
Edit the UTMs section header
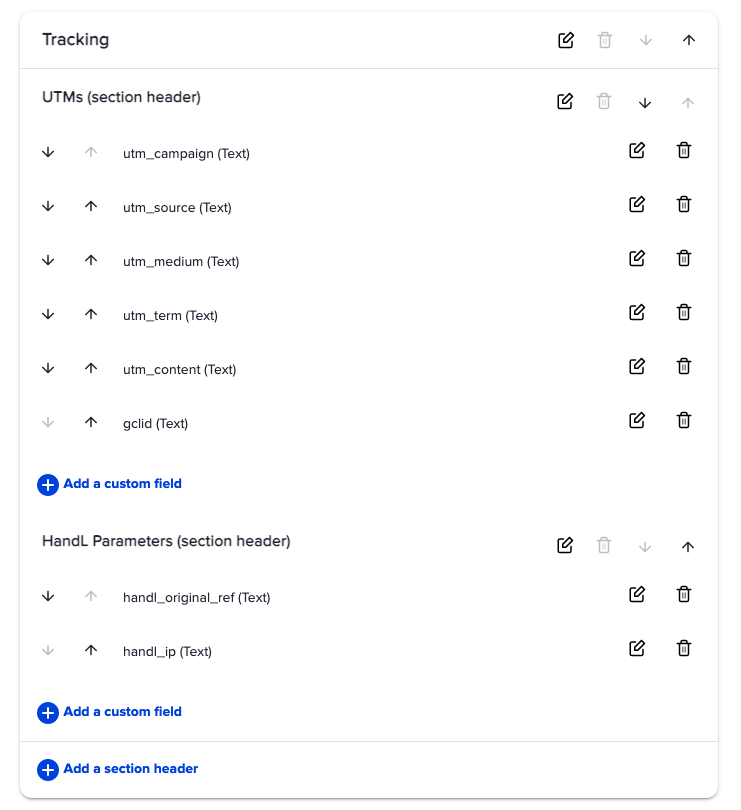[565, 102]
